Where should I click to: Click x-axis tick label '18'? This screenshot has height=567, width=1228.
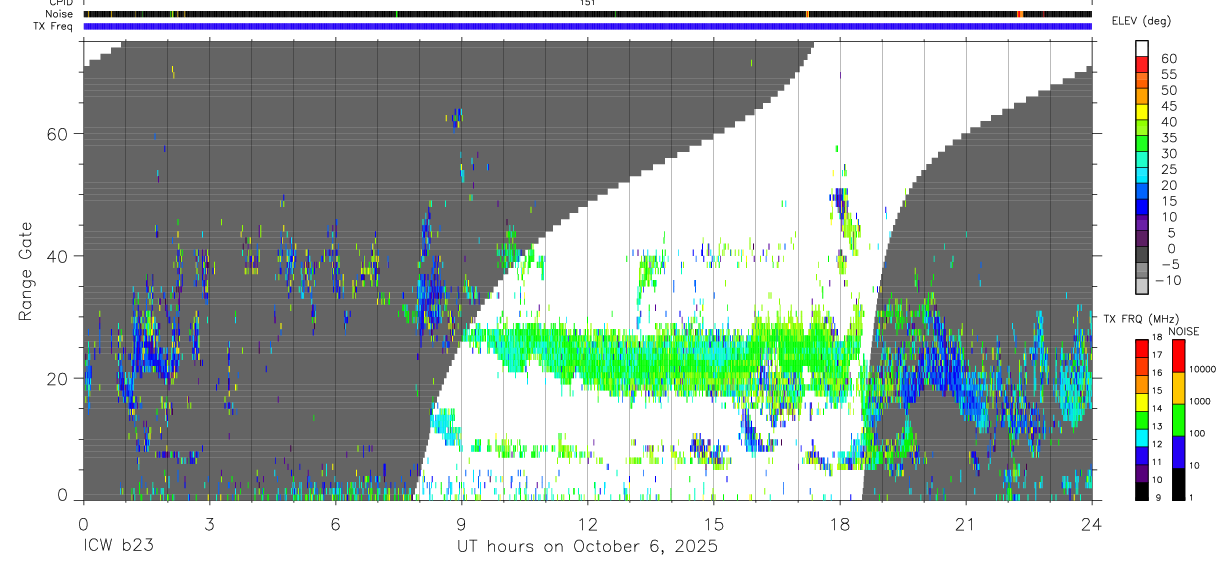[x=839, y=523]
